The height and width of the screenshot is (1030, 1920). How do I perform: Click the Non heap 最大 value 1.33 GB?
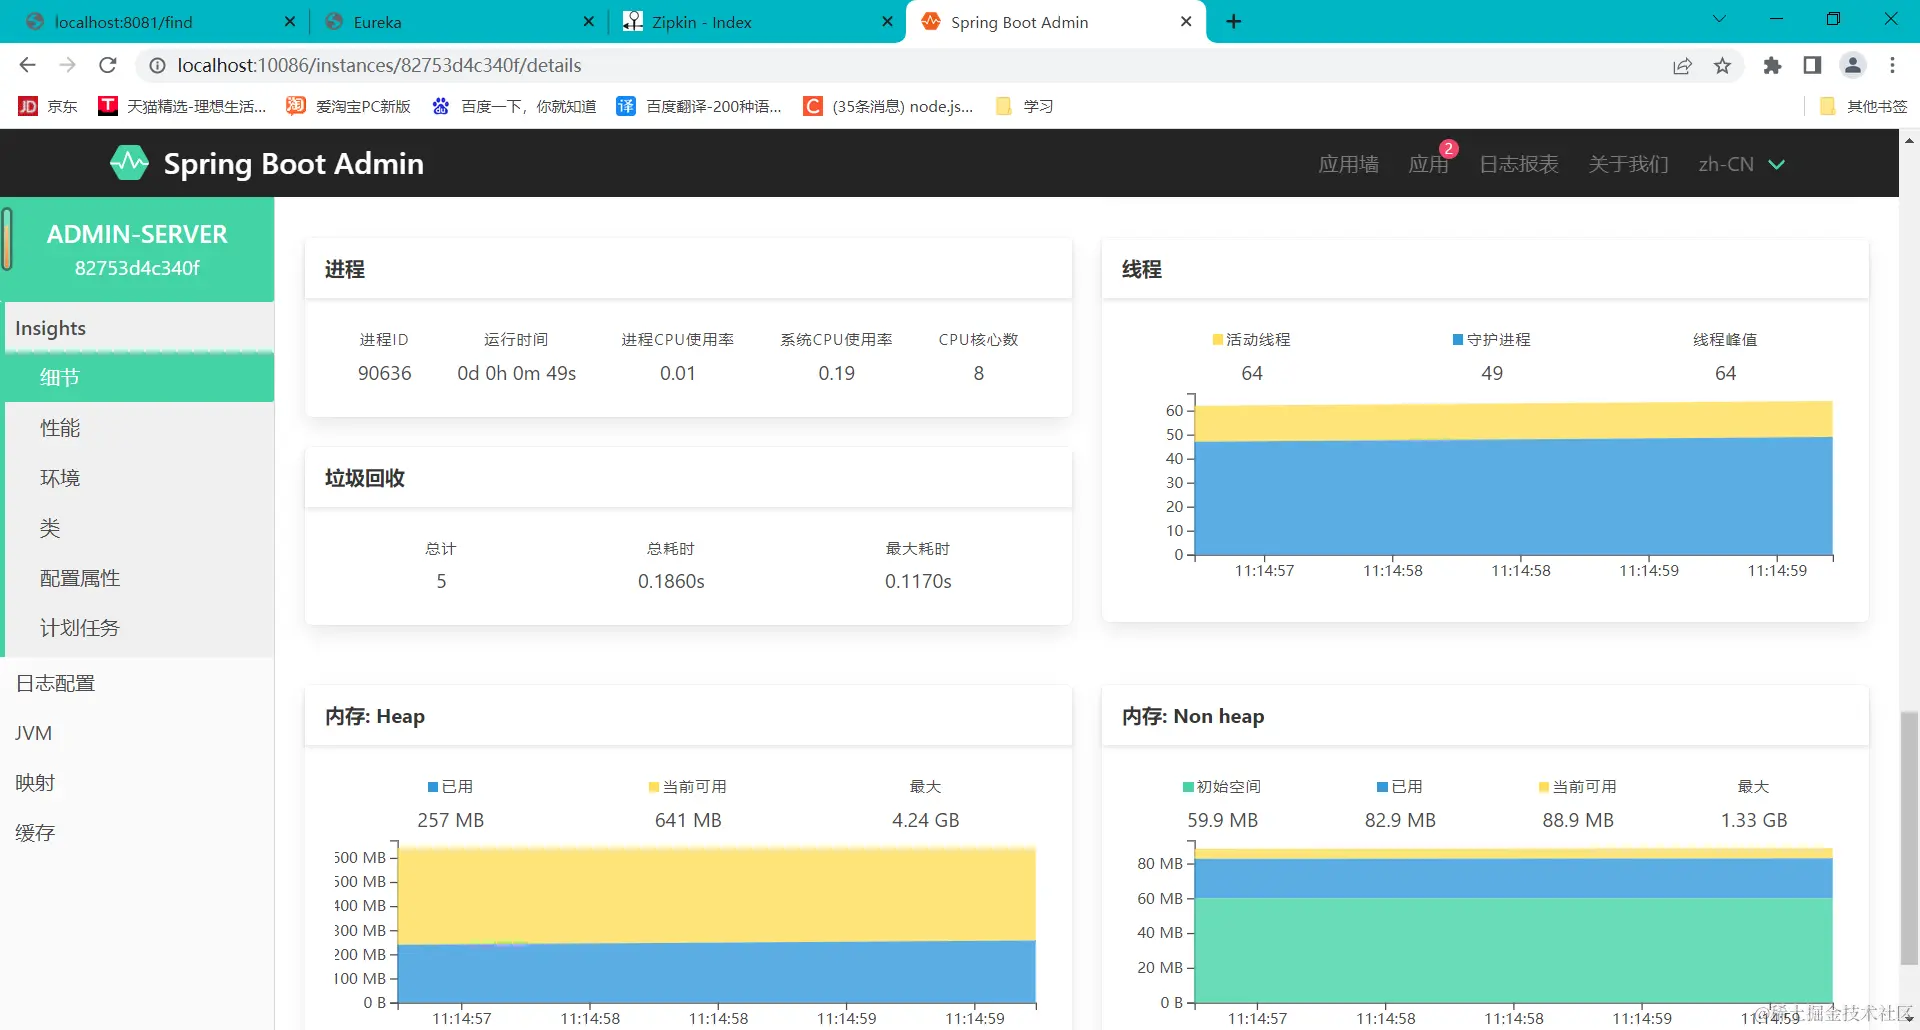click(x=1754, y=820)
